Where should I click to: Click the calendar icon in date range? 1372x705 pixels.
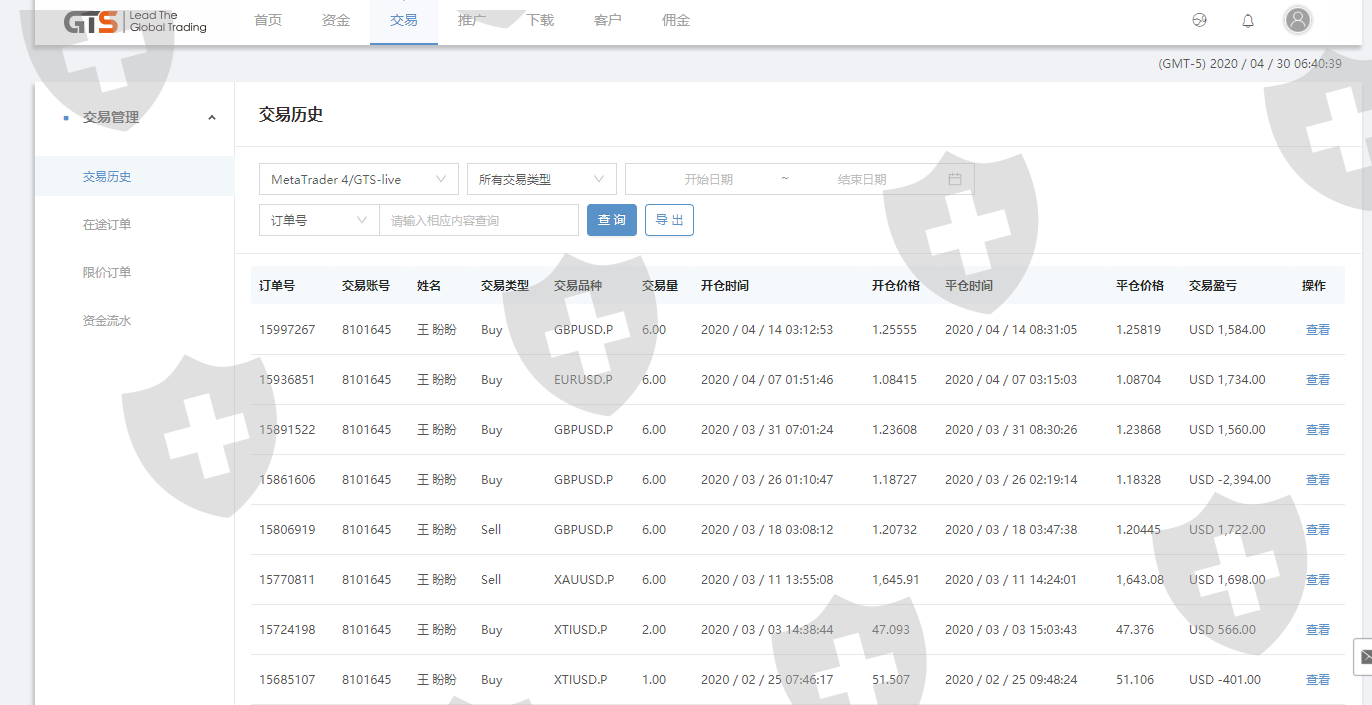tap(954, 179)
